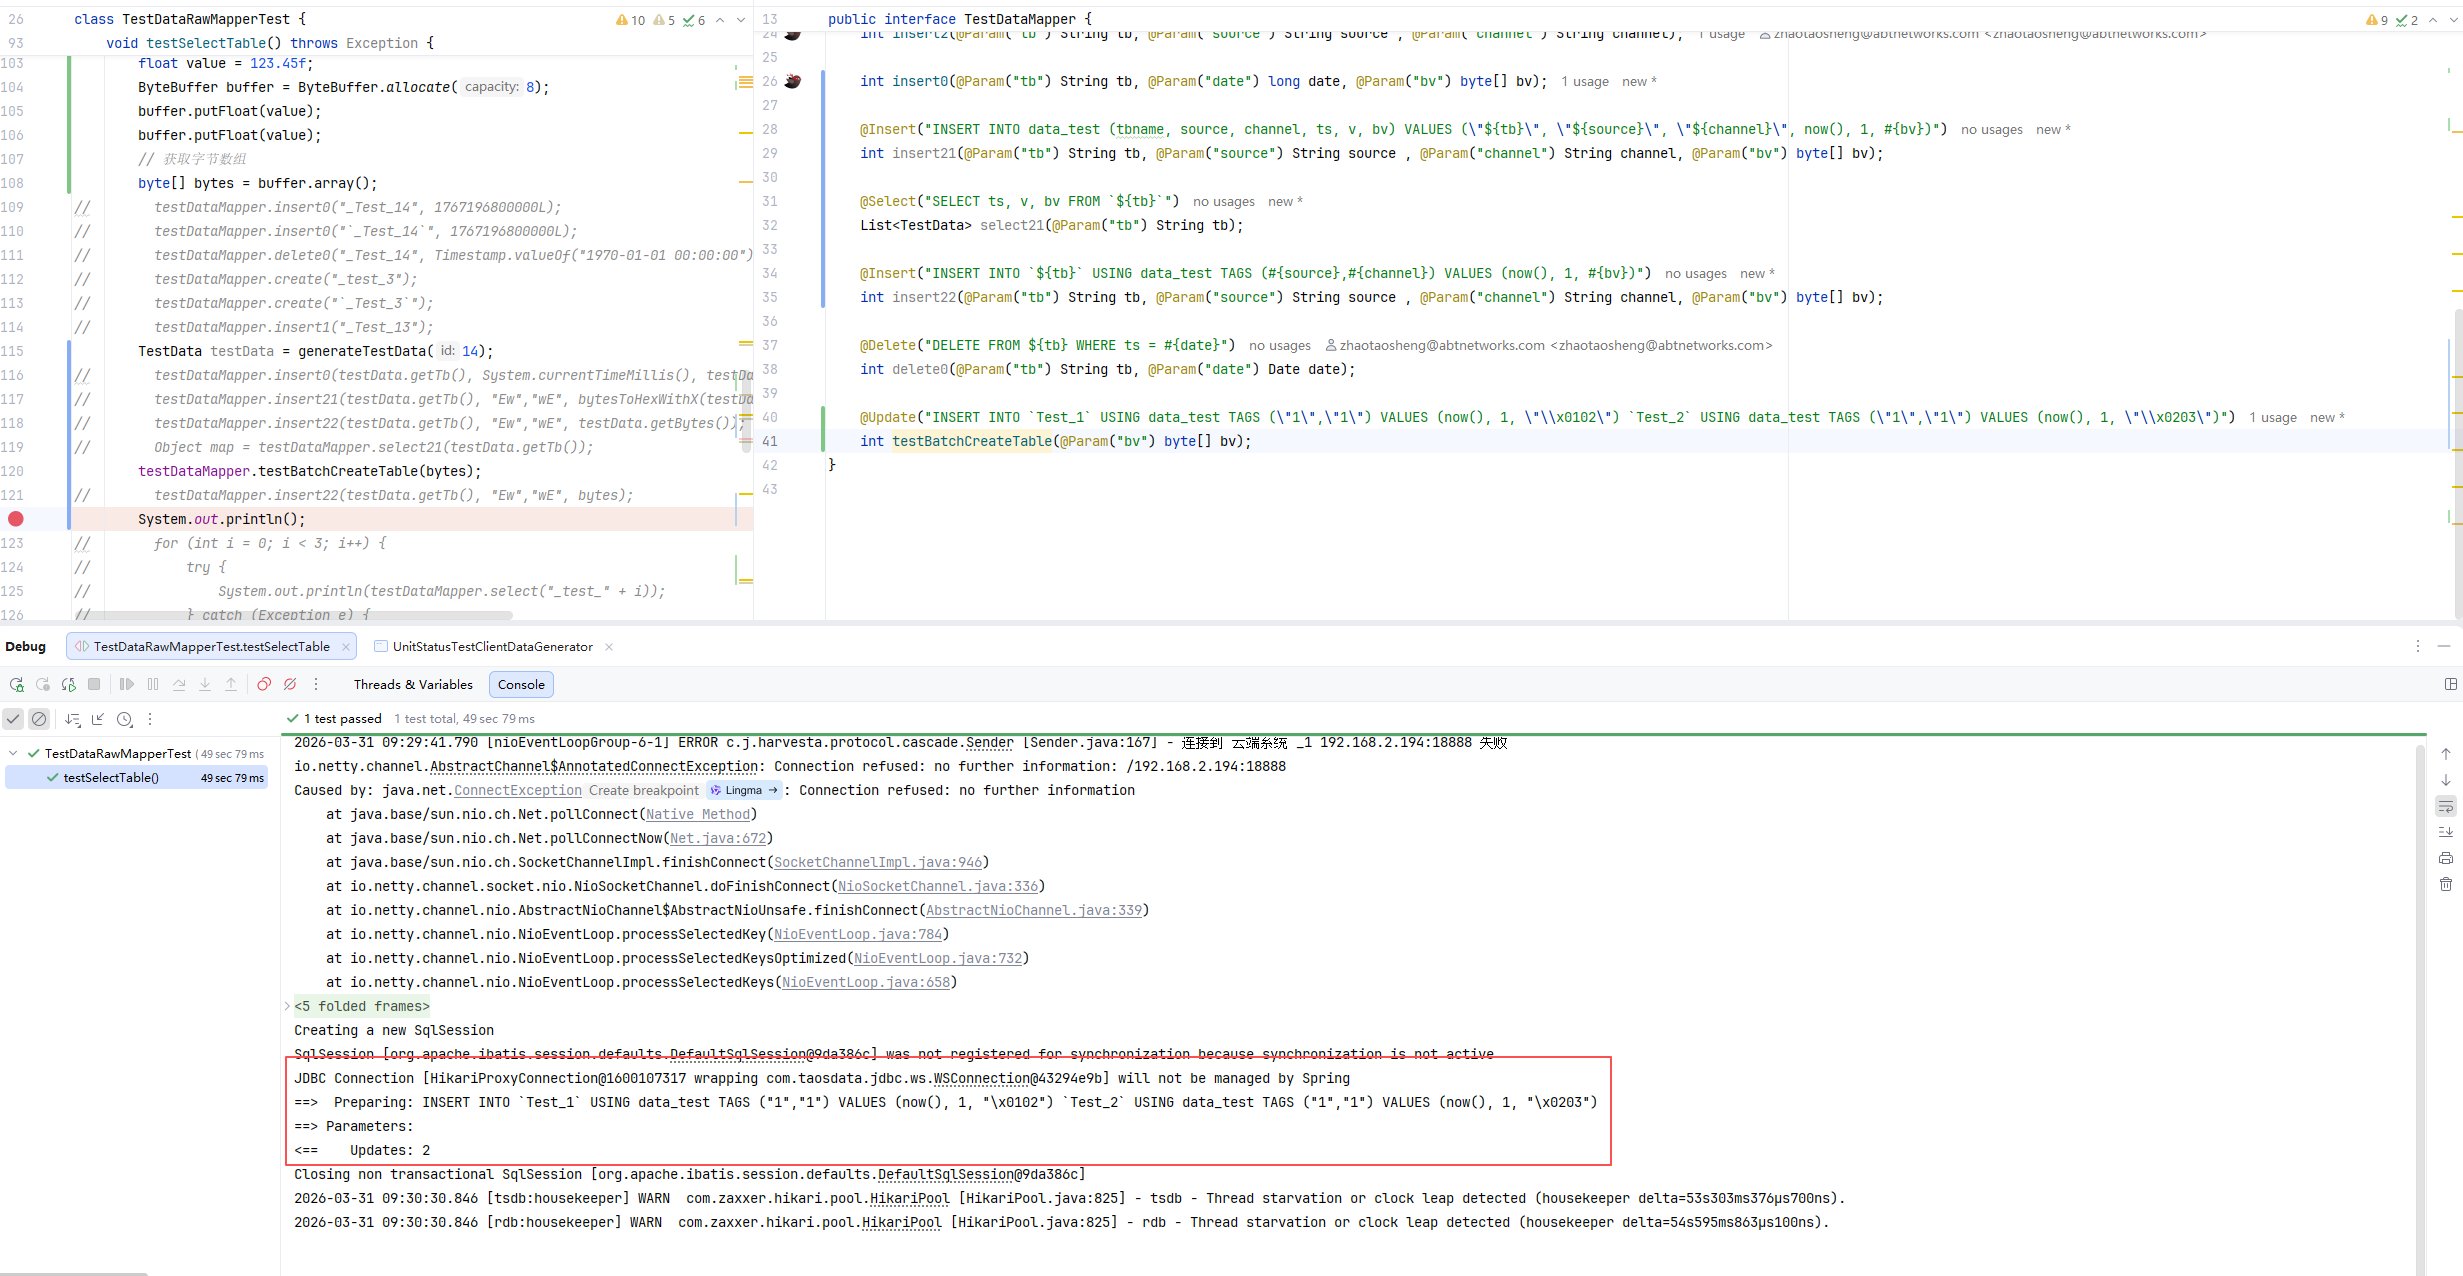Click Mute Breakpoints icon
The height and width of the screenshot is (1276, 2463).
tap(290, 685)
